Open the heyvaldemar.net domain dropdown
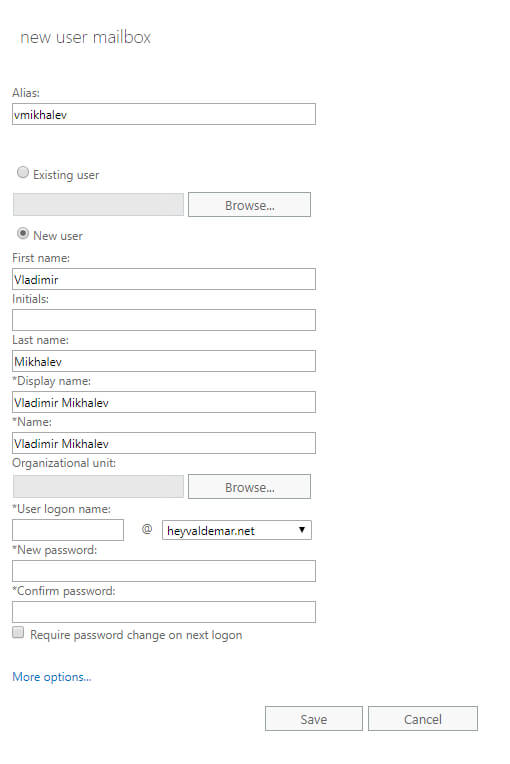 tap(237, 530)
